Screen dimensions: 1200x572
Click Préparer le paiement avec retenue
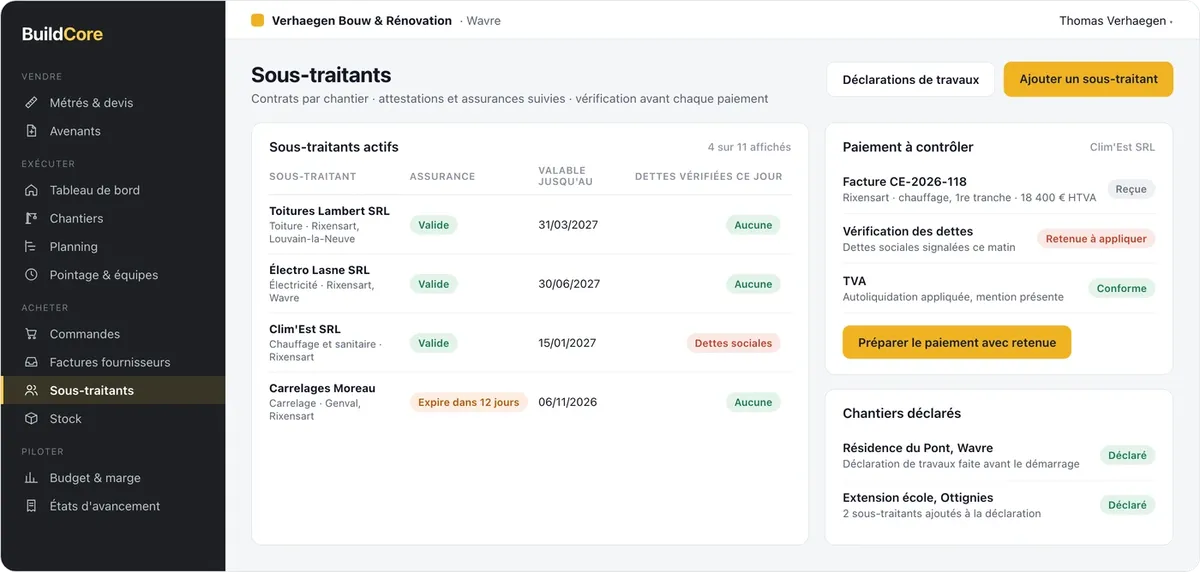click(956, 342)
